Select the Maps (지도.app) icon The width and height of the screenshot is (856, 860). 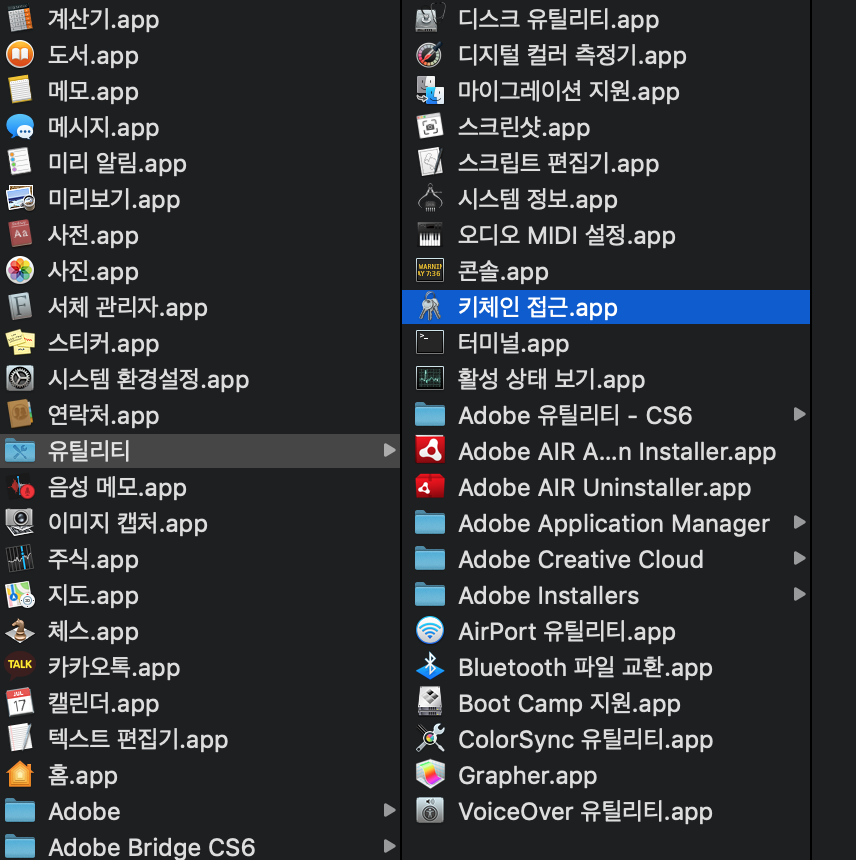[x=20, y=595]
